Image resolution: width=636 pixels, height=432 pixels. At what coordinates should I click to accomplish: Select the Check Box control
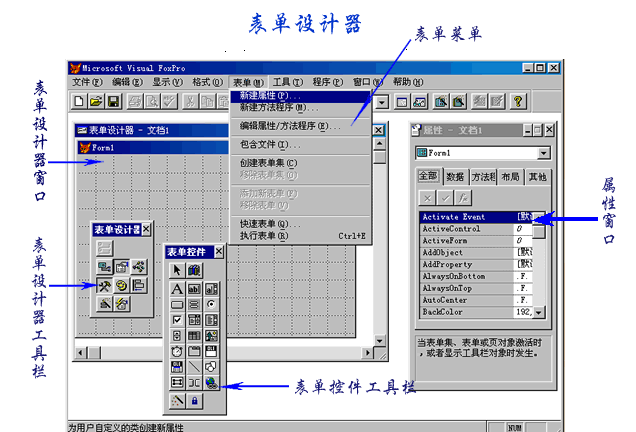[177, 320]
